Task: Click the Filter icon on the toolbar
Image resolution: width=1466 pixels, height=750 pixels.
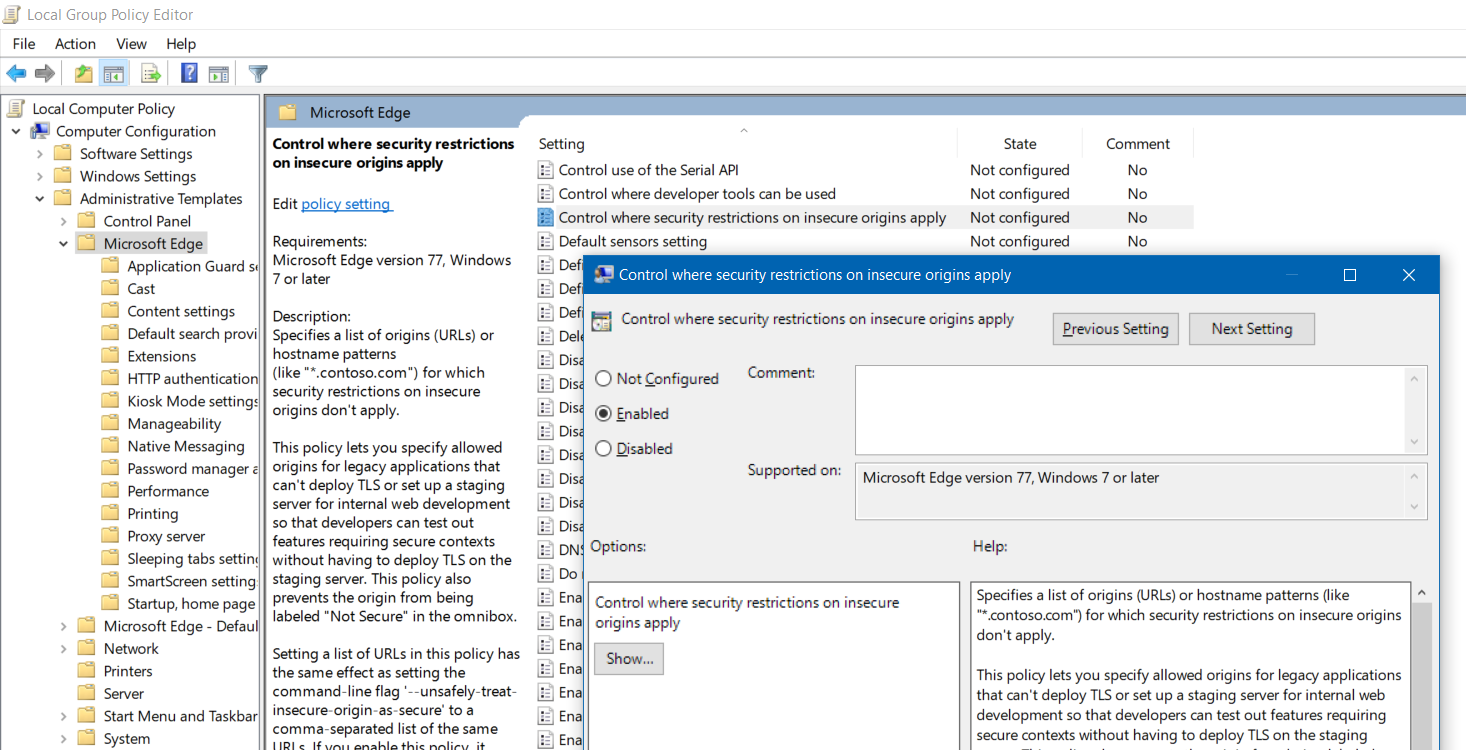Action: (257, 72)
